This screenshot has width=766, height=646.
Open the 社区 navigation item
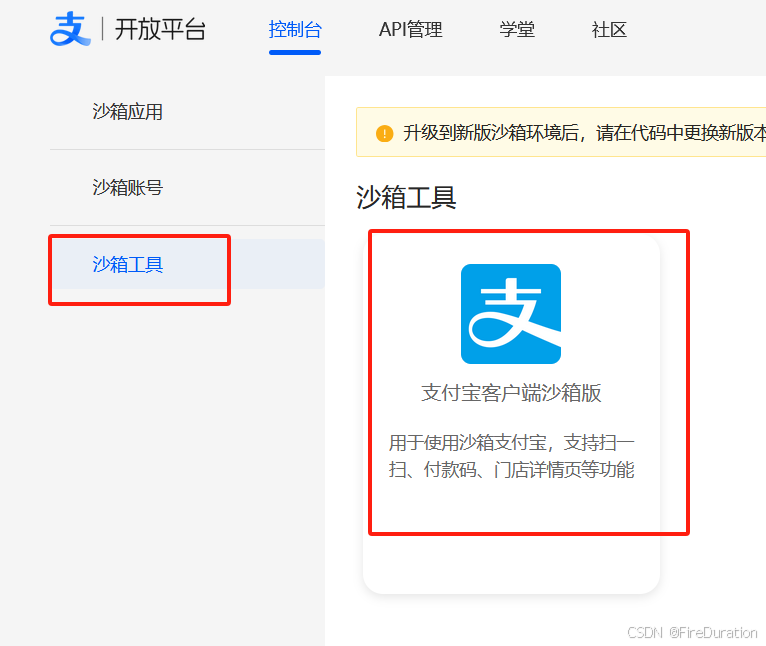(x=609, y=30)
